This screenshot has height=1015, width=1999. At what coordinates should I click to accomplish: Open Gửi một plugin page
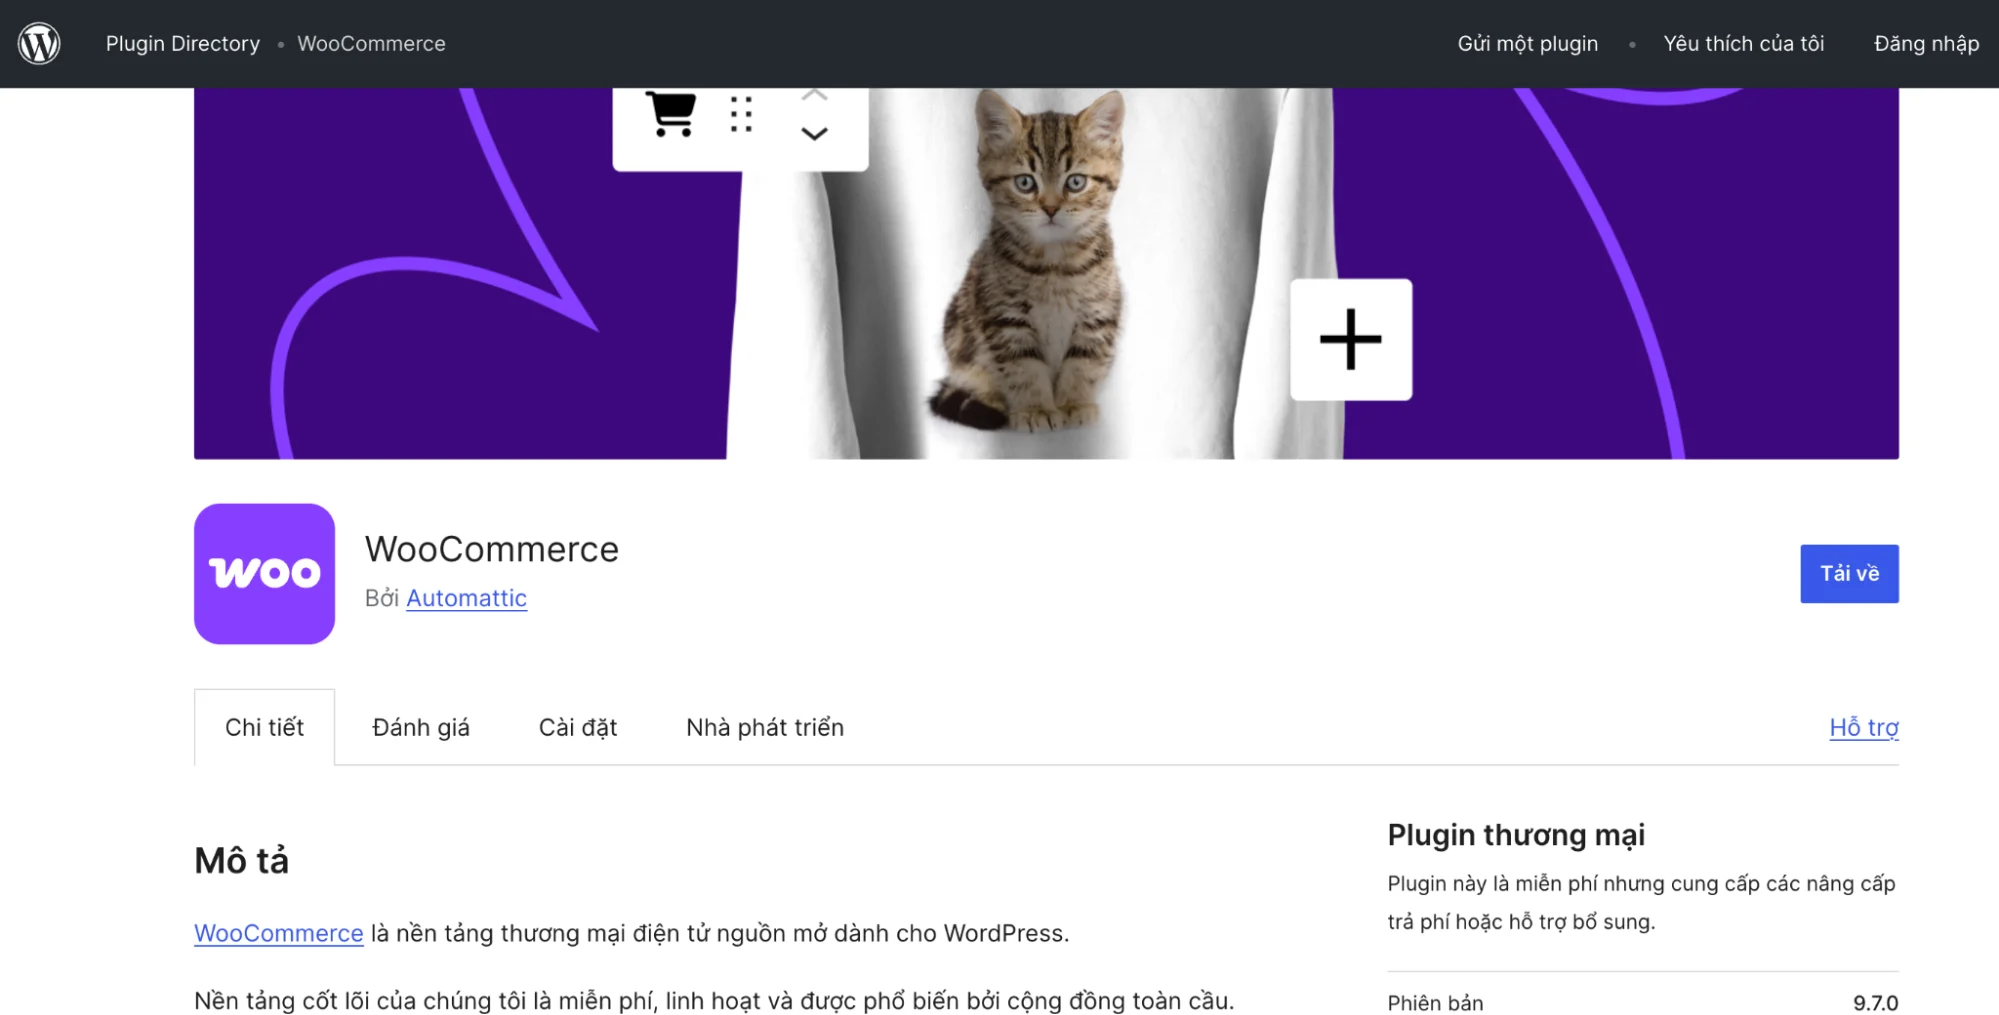pos(1527,43)
